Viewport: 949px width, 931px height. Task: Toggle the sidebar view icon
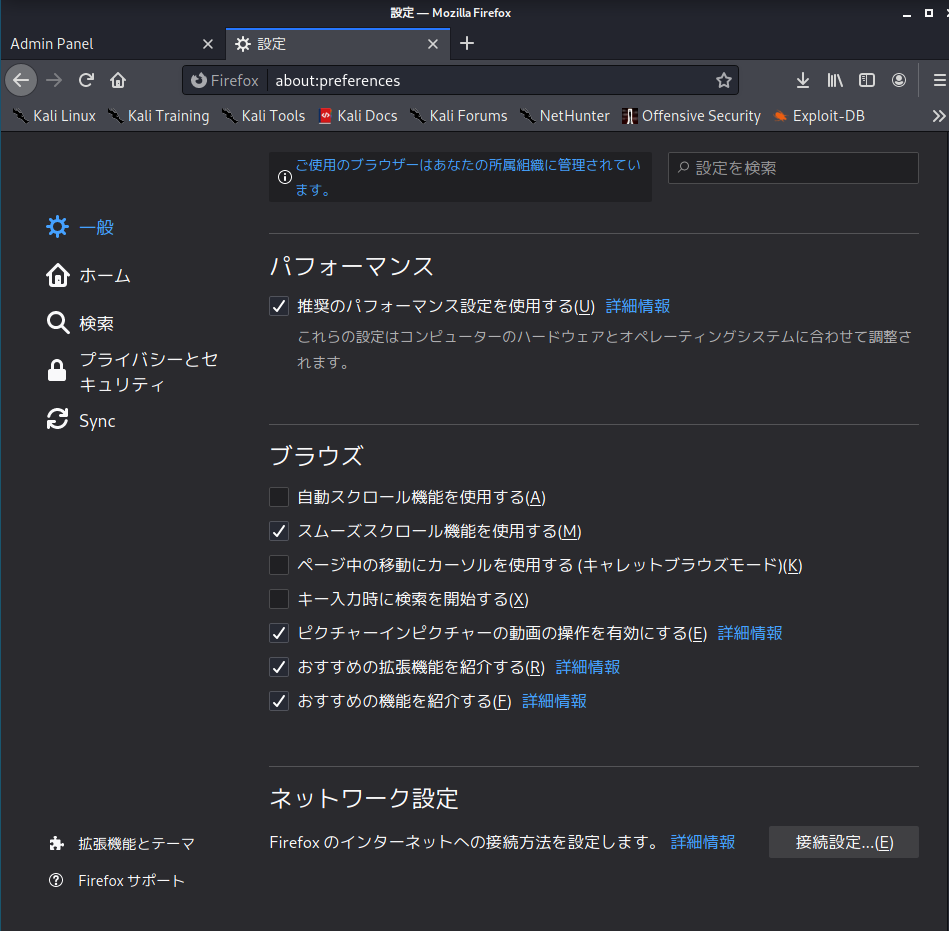click(868, 80)
